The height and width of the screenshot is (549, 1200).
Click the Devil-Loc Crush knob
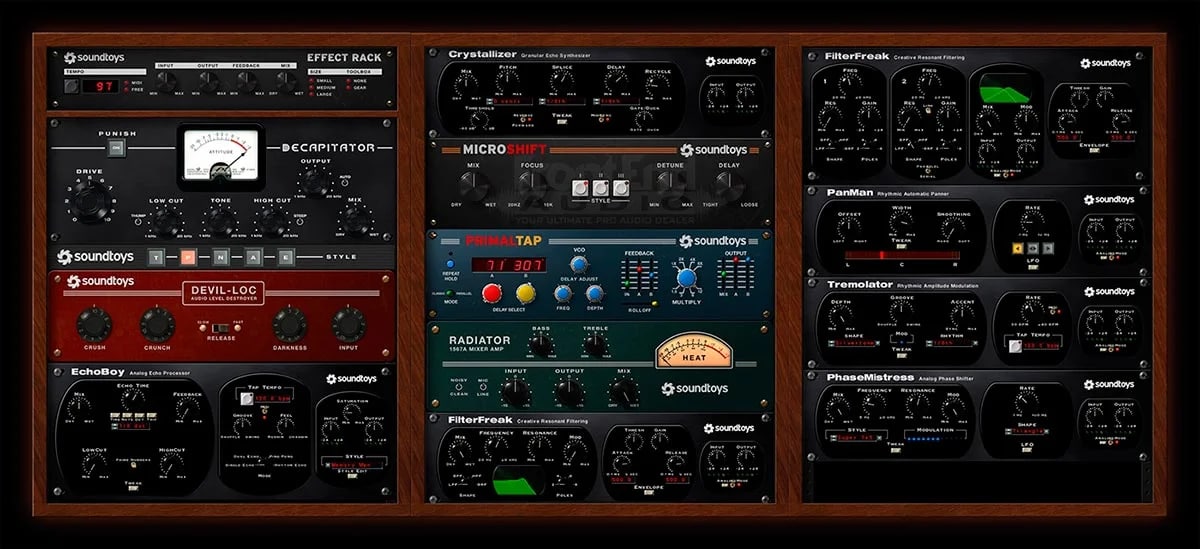pos(94,323)
